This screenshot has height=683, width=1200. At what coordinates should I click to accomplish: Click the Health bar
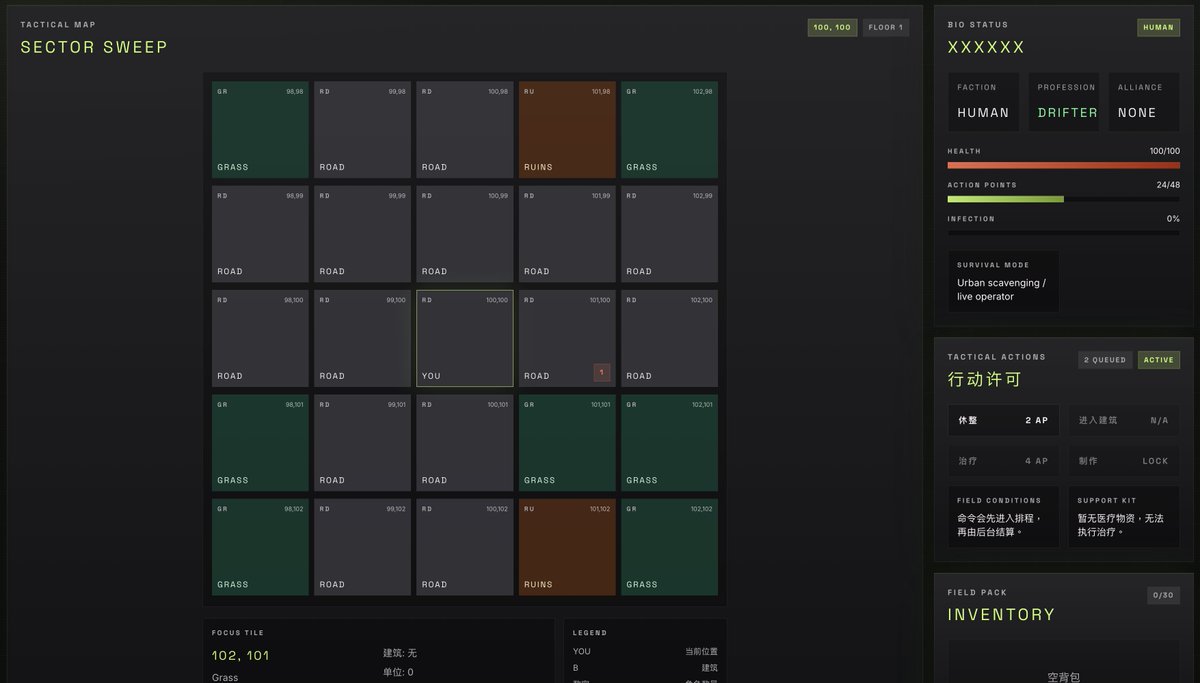pos(1063,165)
